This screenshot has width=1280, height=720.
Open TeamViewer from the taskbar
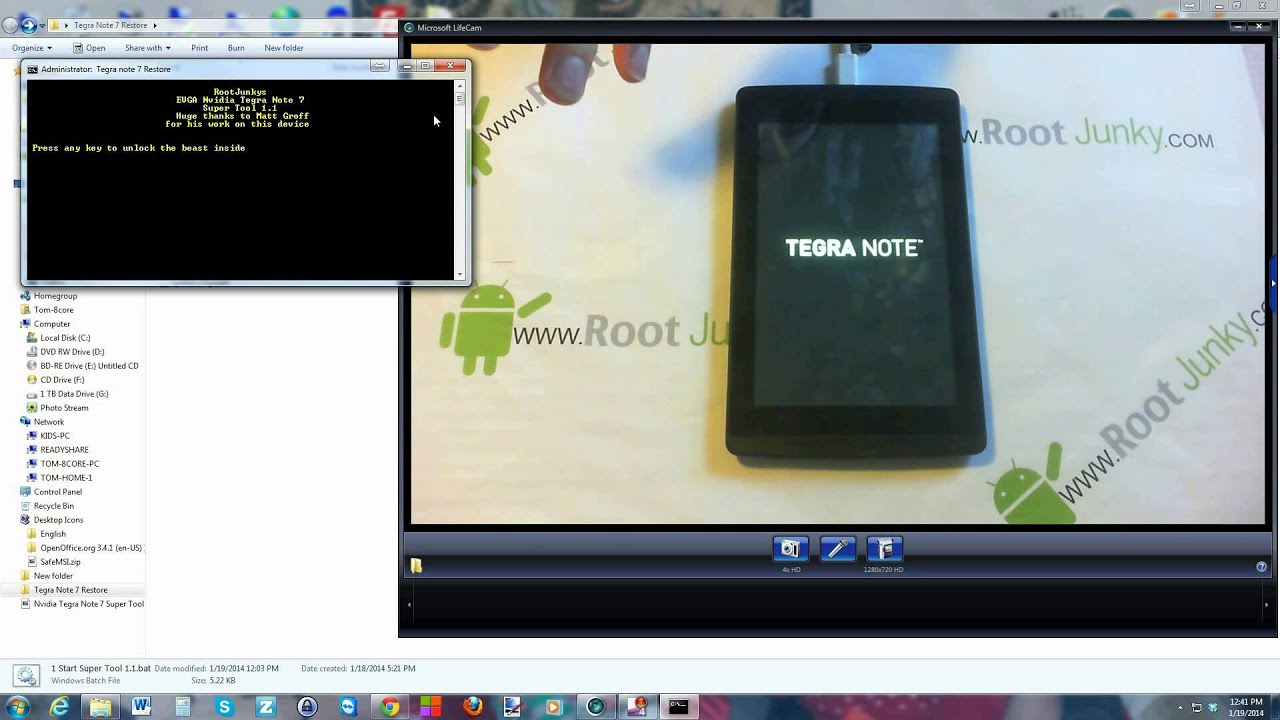[348, 707]
